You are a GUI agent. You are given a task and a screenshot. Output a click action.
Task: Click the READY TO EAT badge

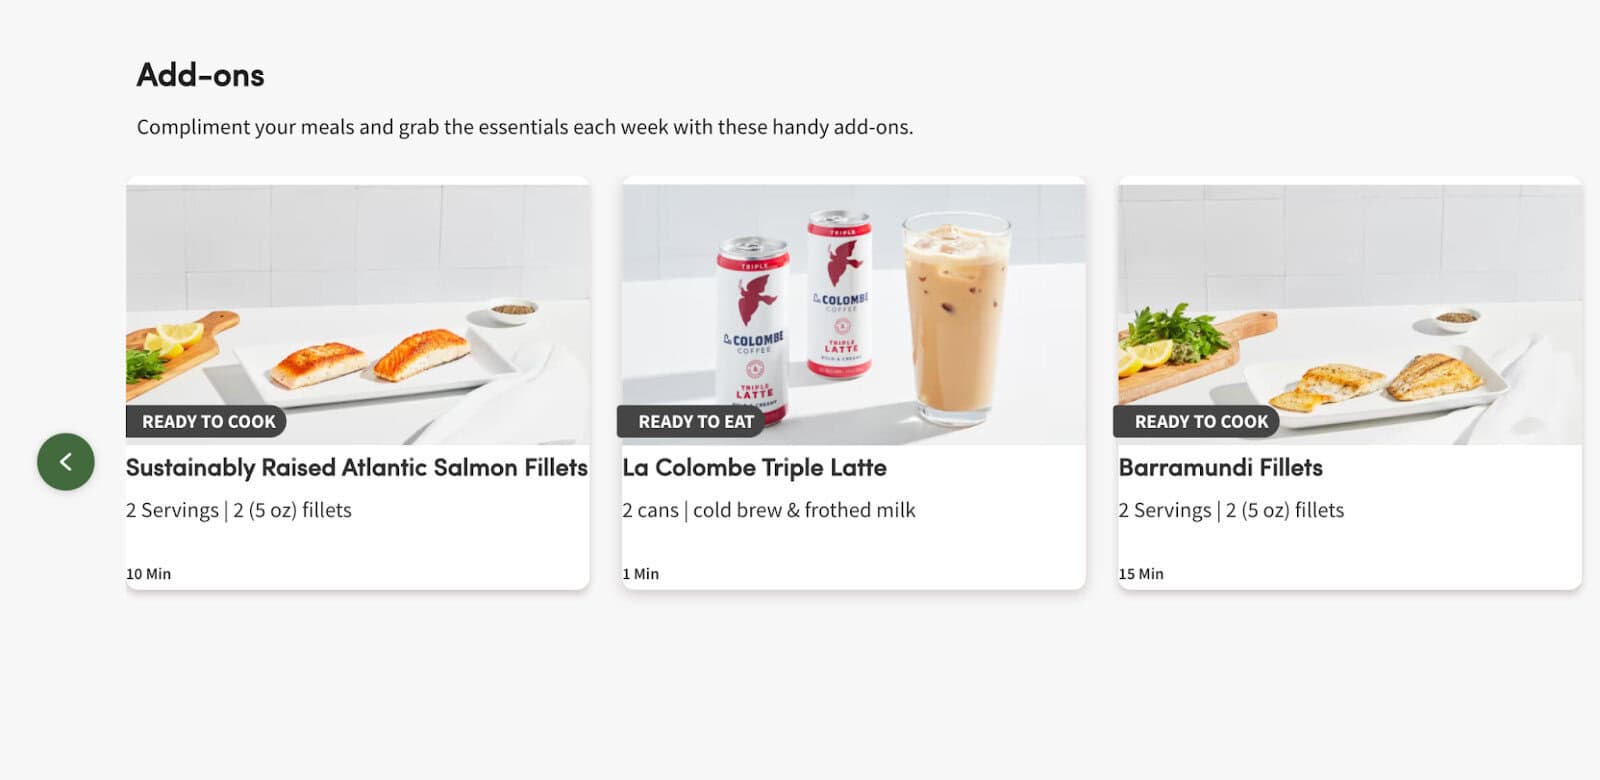pyautogui.click(x=694, y=422)
